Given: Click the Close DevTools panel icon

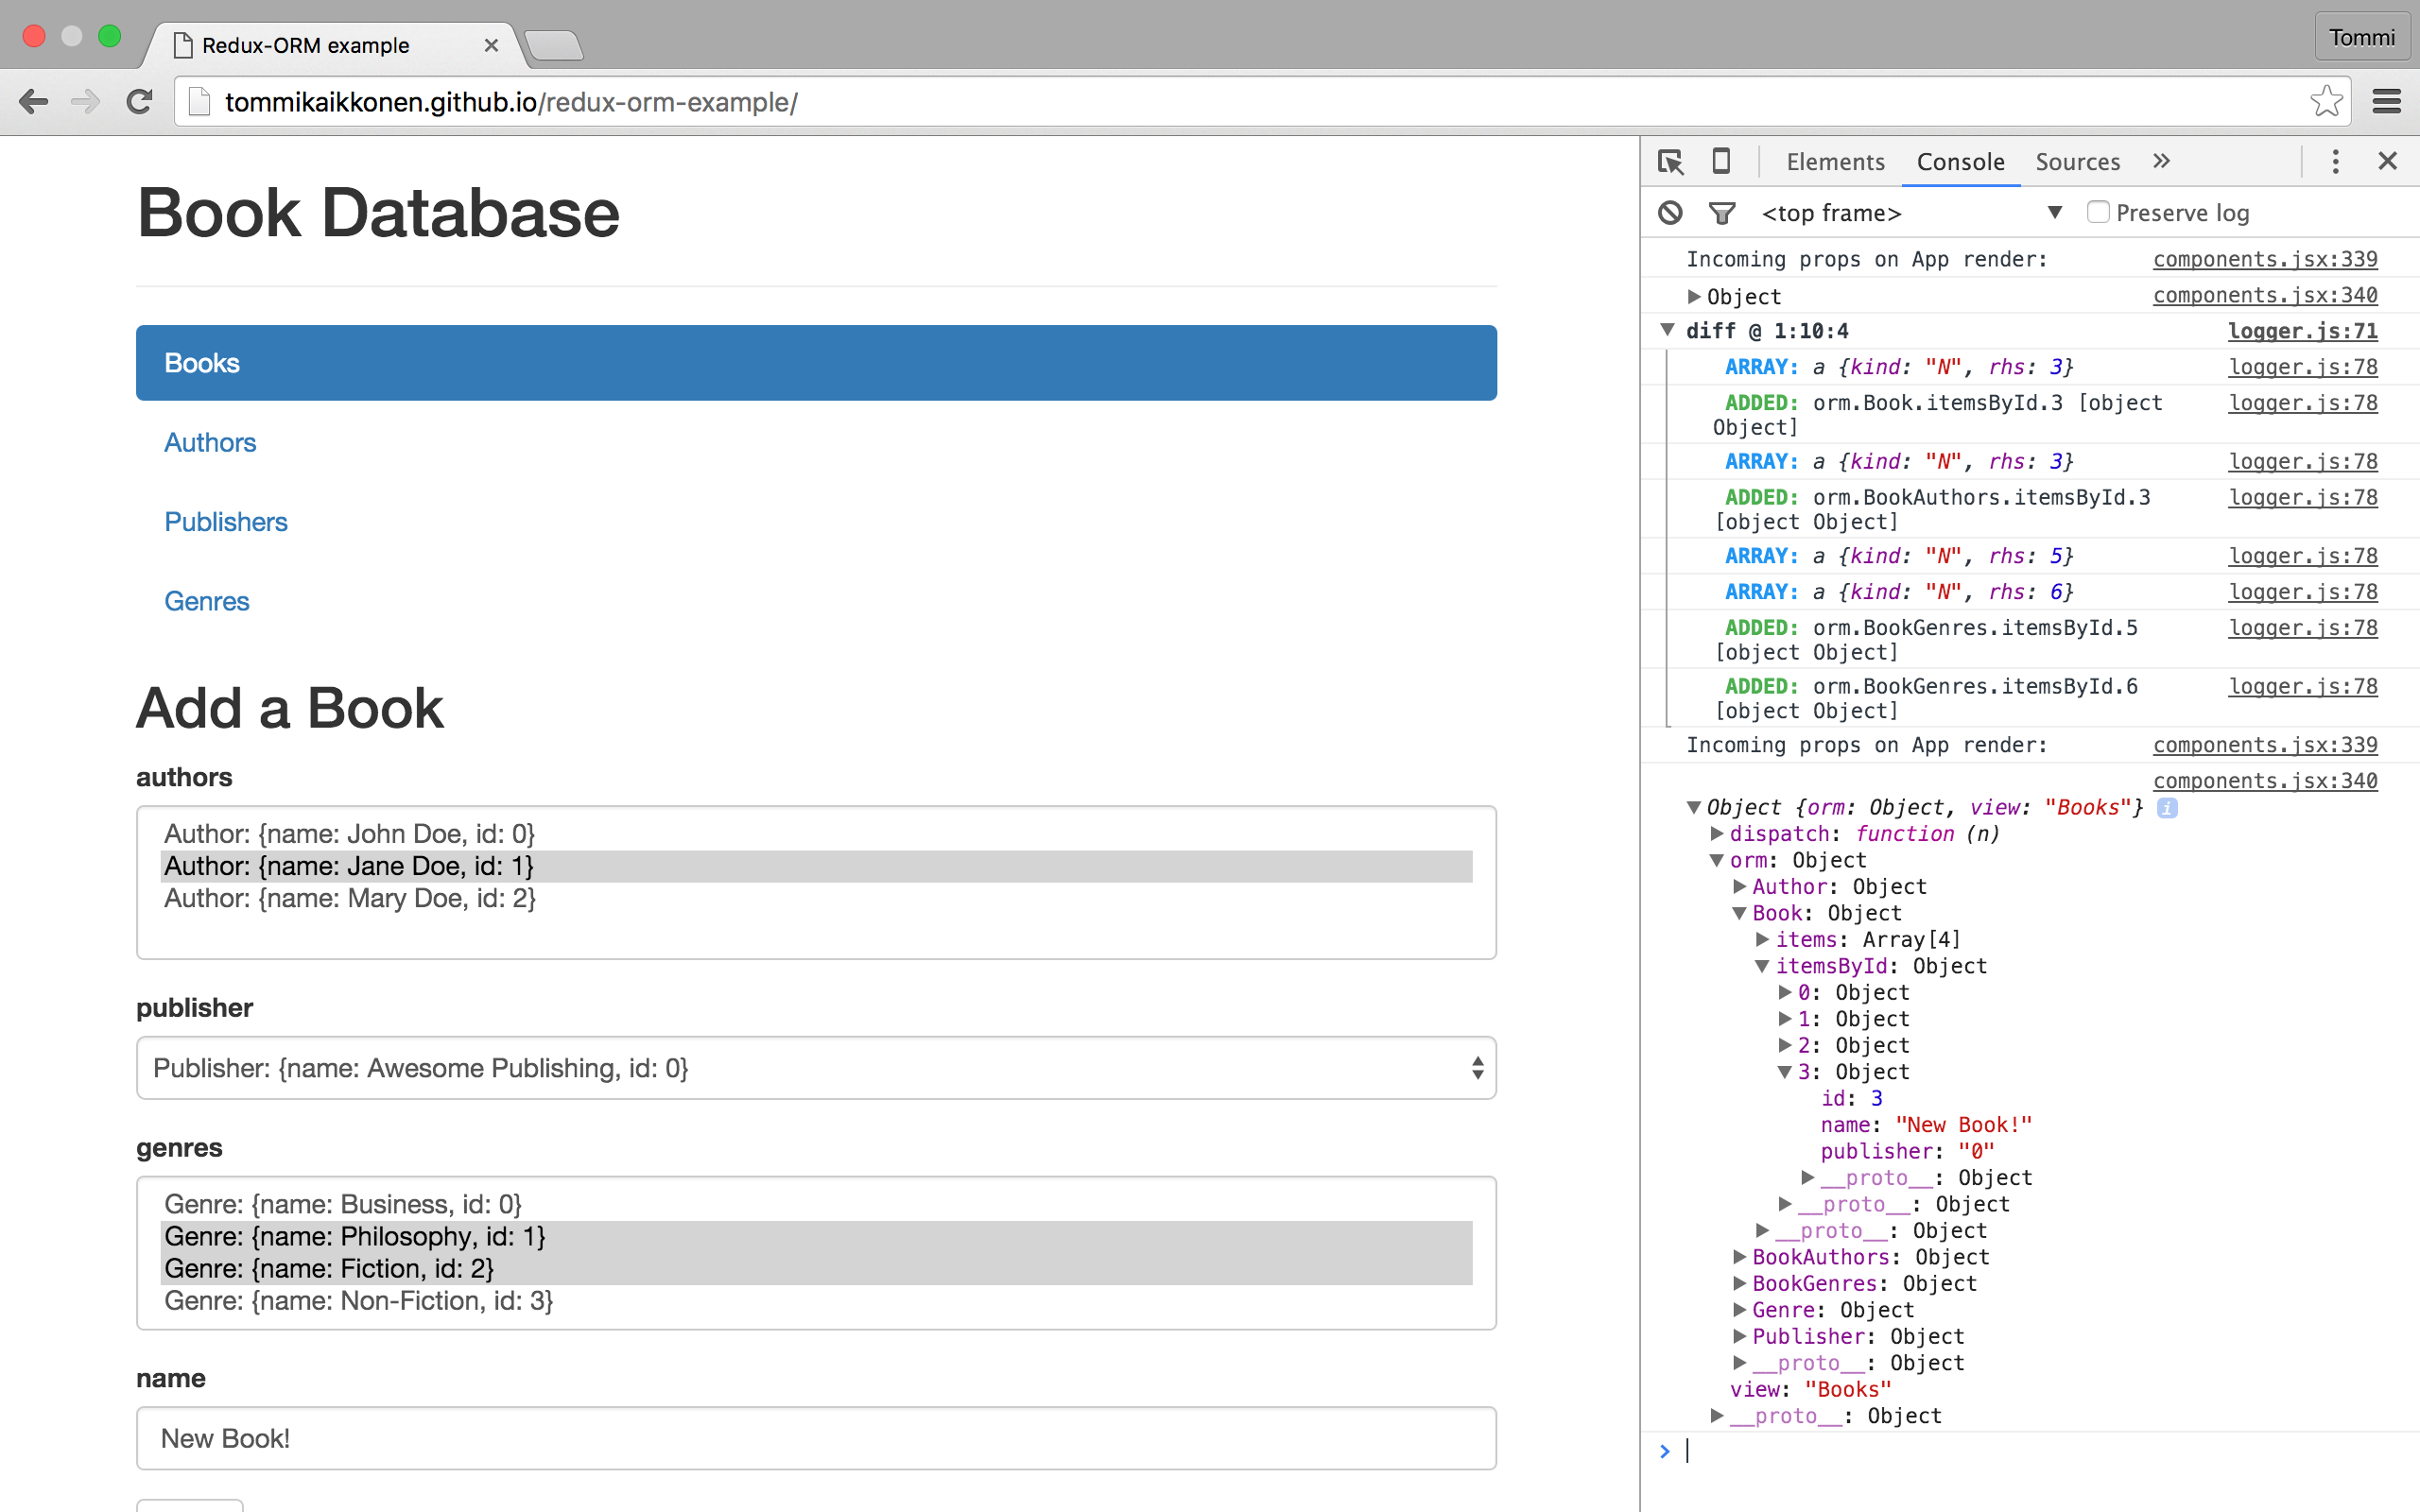Looking at the screenshot, I should (2389, 161).
